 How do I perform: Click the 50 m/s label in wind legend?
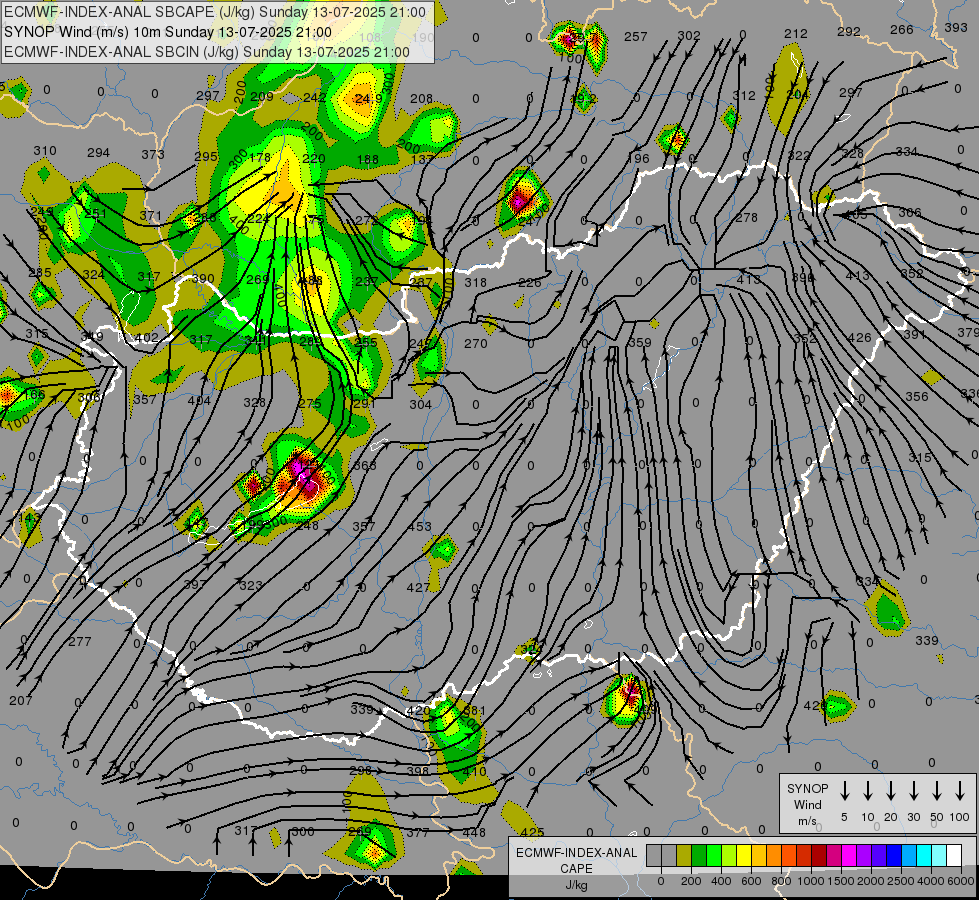(x=937, y=817)
